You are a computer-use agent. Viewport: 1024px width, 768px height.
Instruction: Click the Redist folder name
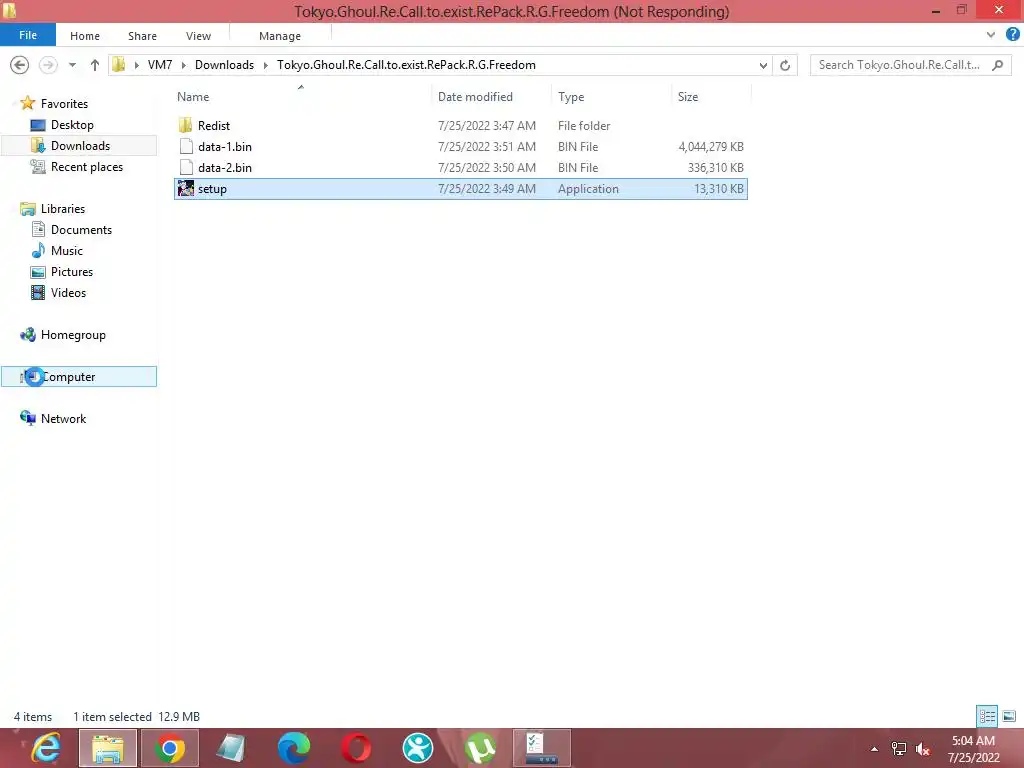pyautogui.click(x=214, y=125)
